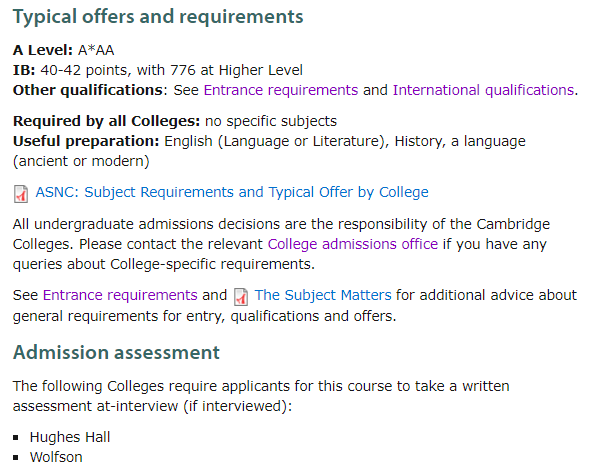Follow the College admissions office link

pyautogui.click(x=353, y=244)
